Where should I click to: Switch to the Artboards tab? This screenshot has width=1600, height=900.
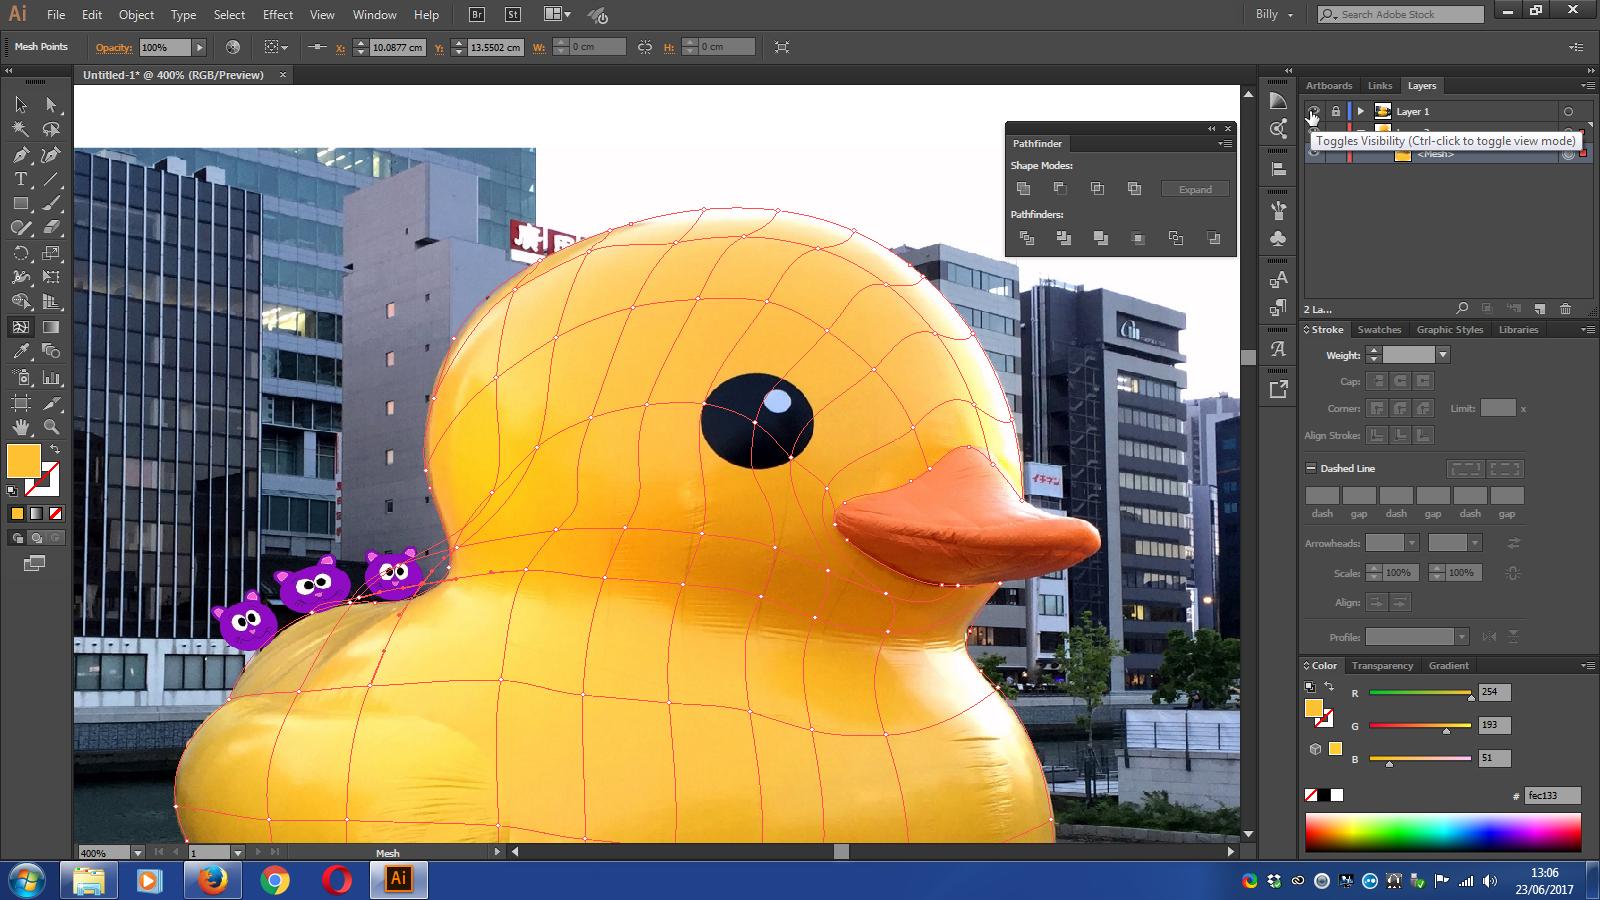pyautogui.click(x=1329, y=86)
